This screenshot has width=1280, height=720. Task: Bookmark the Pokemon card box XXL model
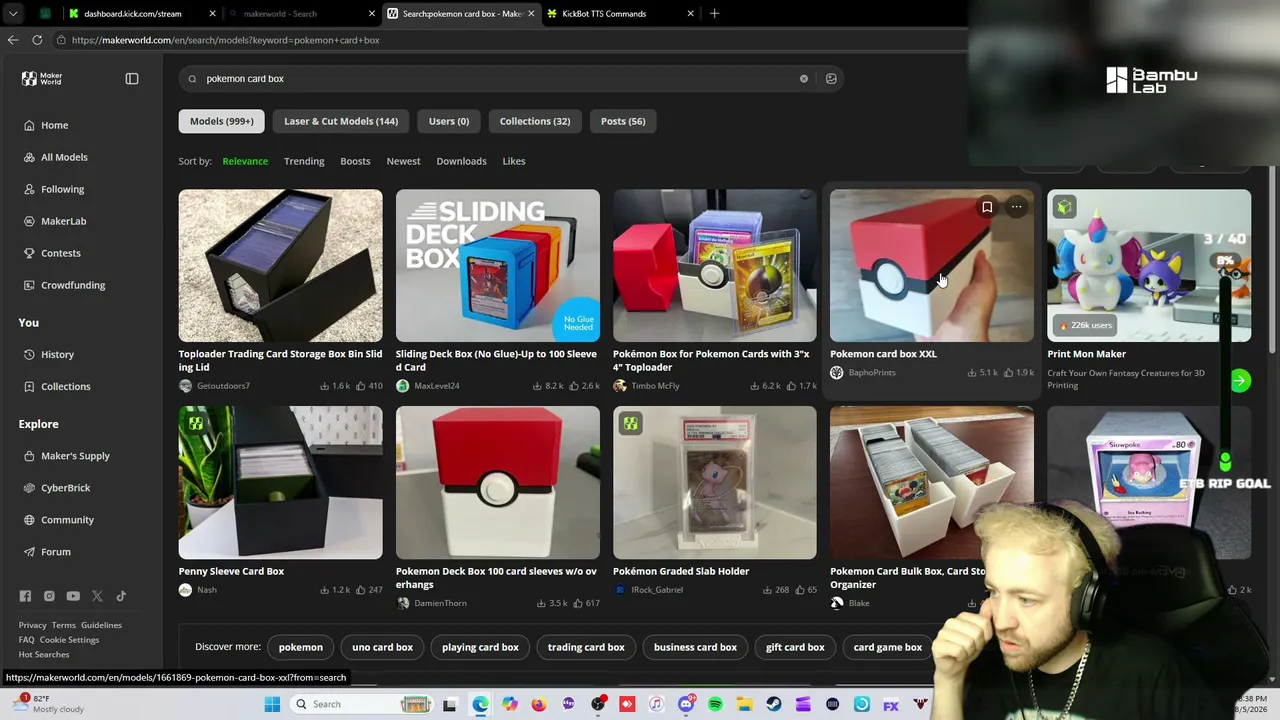click(x=987, y=207)
